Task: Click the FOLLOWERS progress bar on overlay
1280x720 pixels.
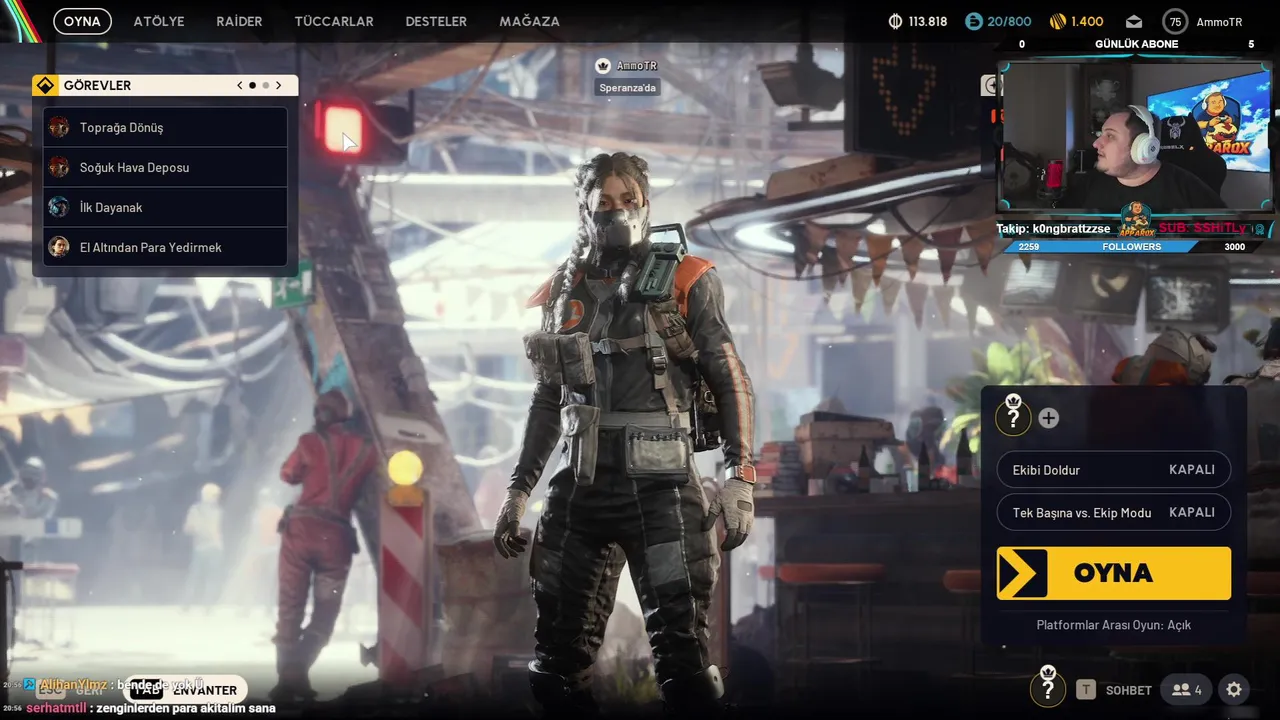Action: [x=1131, y=246]
